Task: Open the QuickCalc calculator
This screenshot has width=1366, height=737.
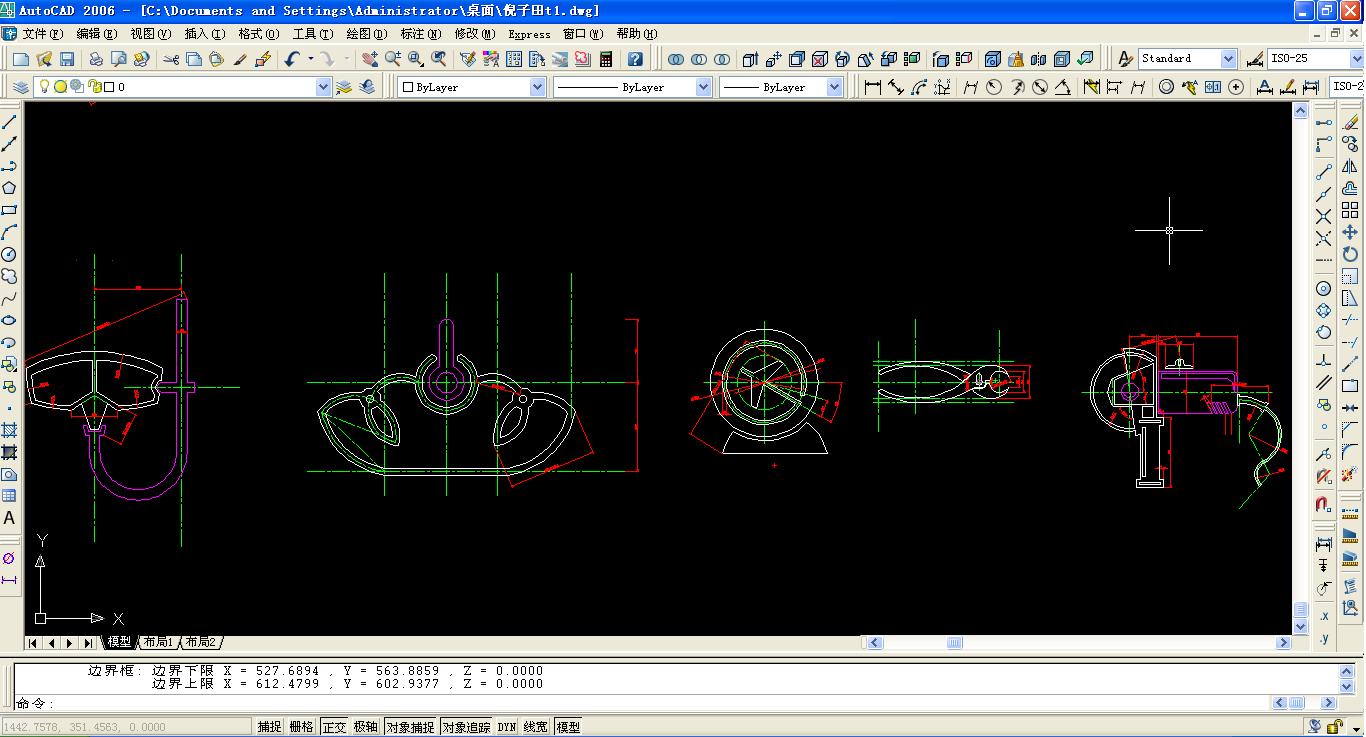Action: pyautogui.click(x=606, y=60)
